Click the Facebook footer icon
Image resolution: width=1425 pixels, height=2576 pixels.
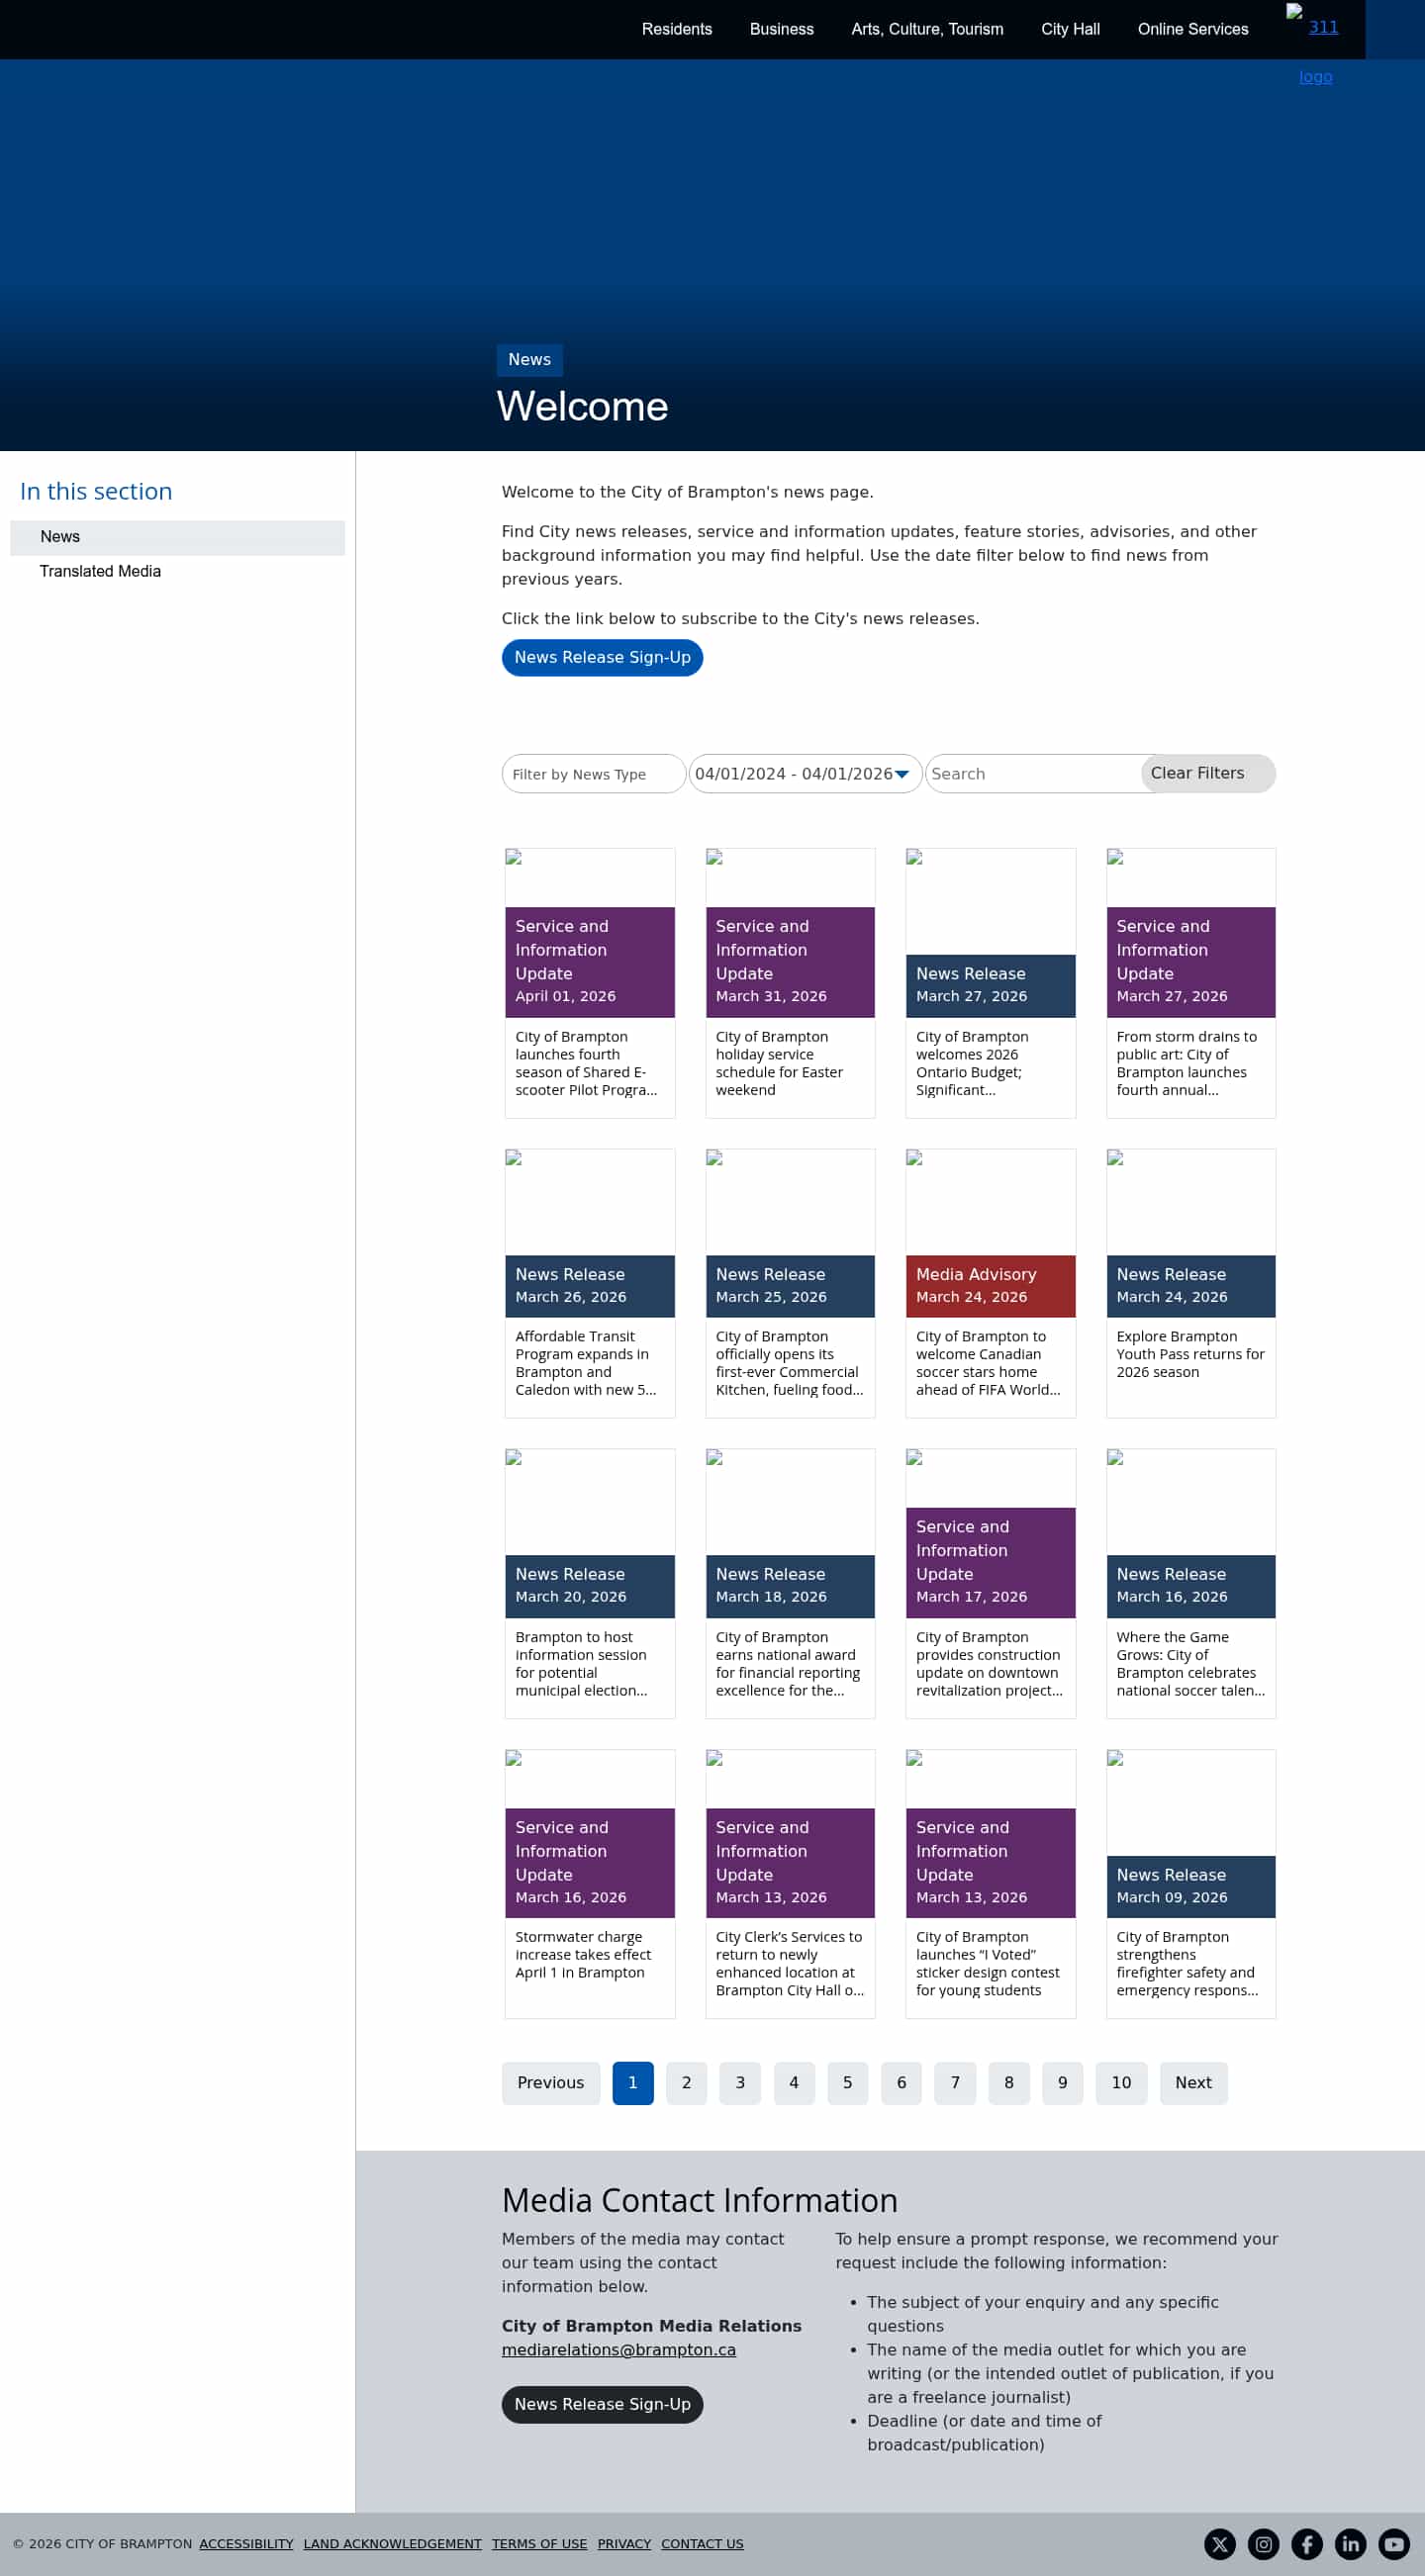coord(1306,2544)
